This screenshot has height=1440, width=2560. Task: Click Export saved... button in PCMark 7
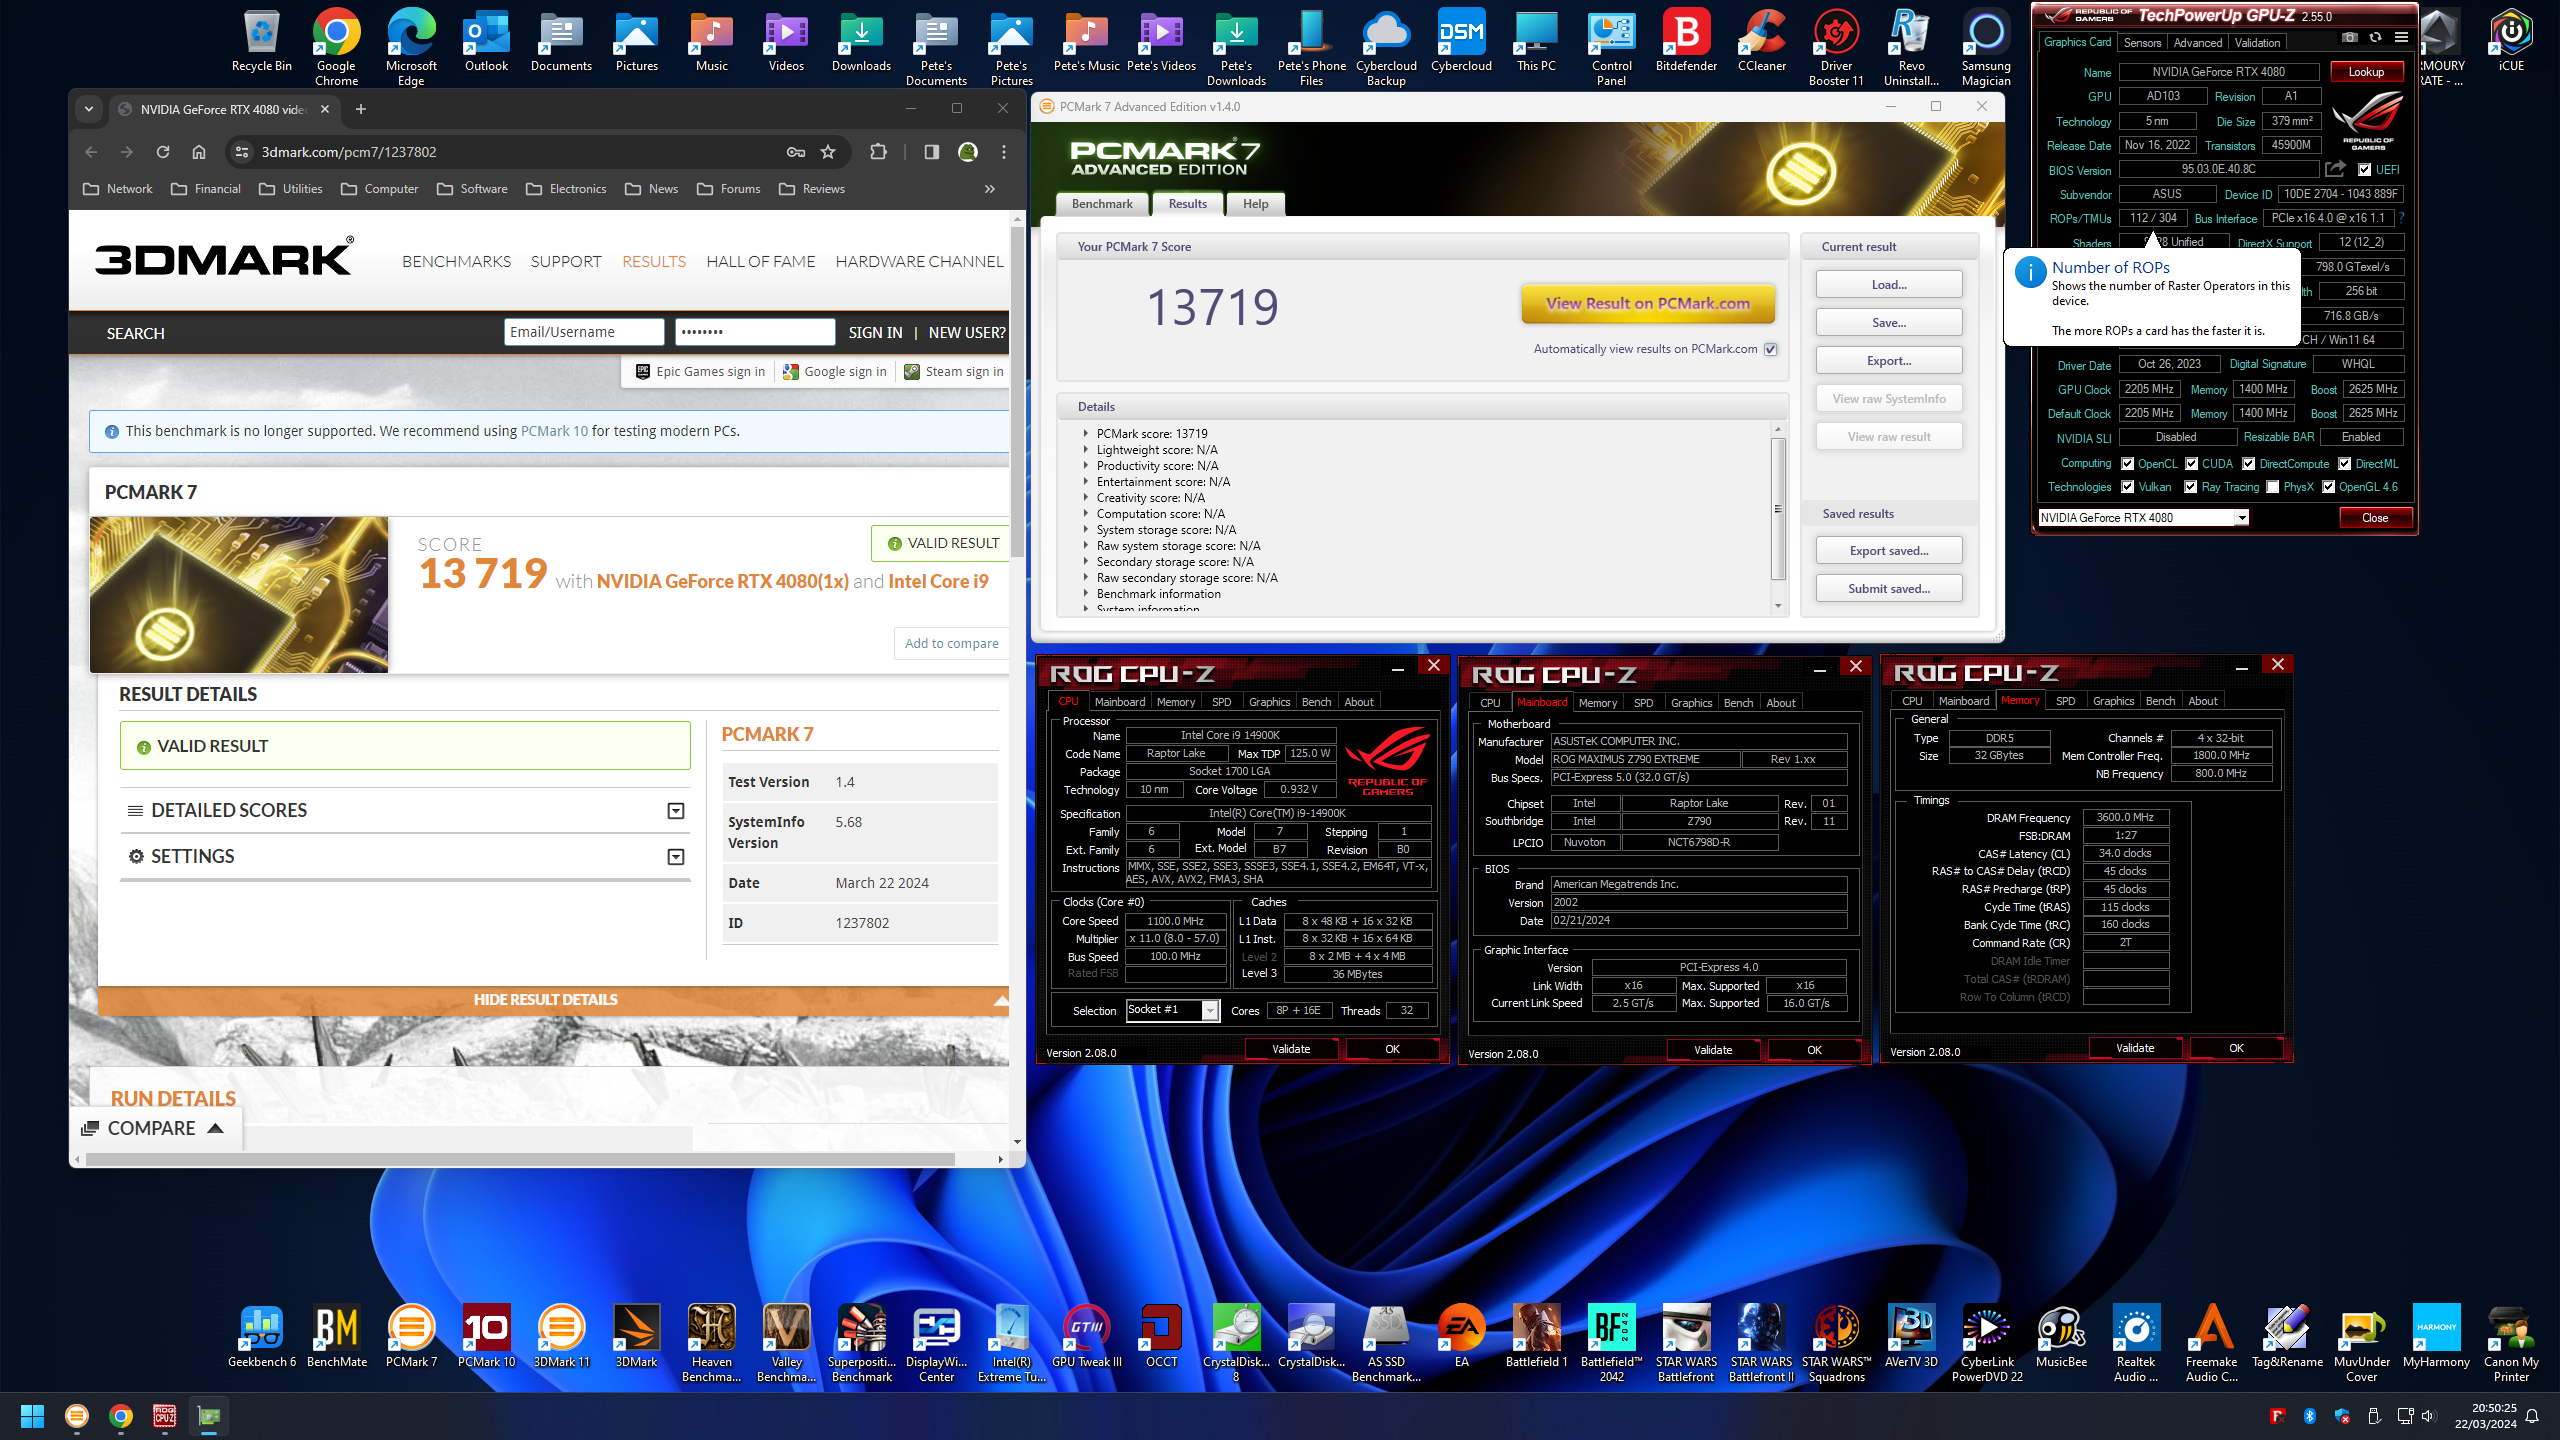[1889, 551]
